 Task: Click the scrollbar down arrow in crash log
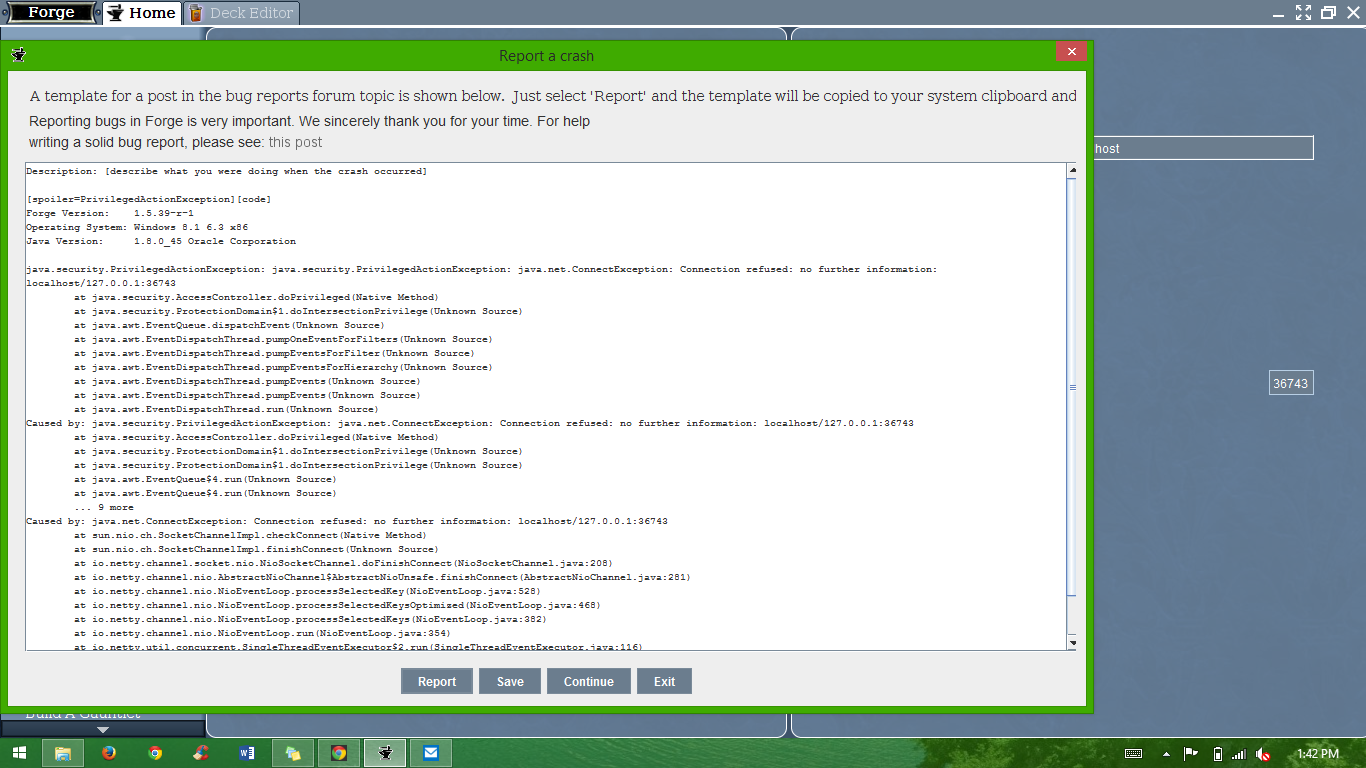1072,641
